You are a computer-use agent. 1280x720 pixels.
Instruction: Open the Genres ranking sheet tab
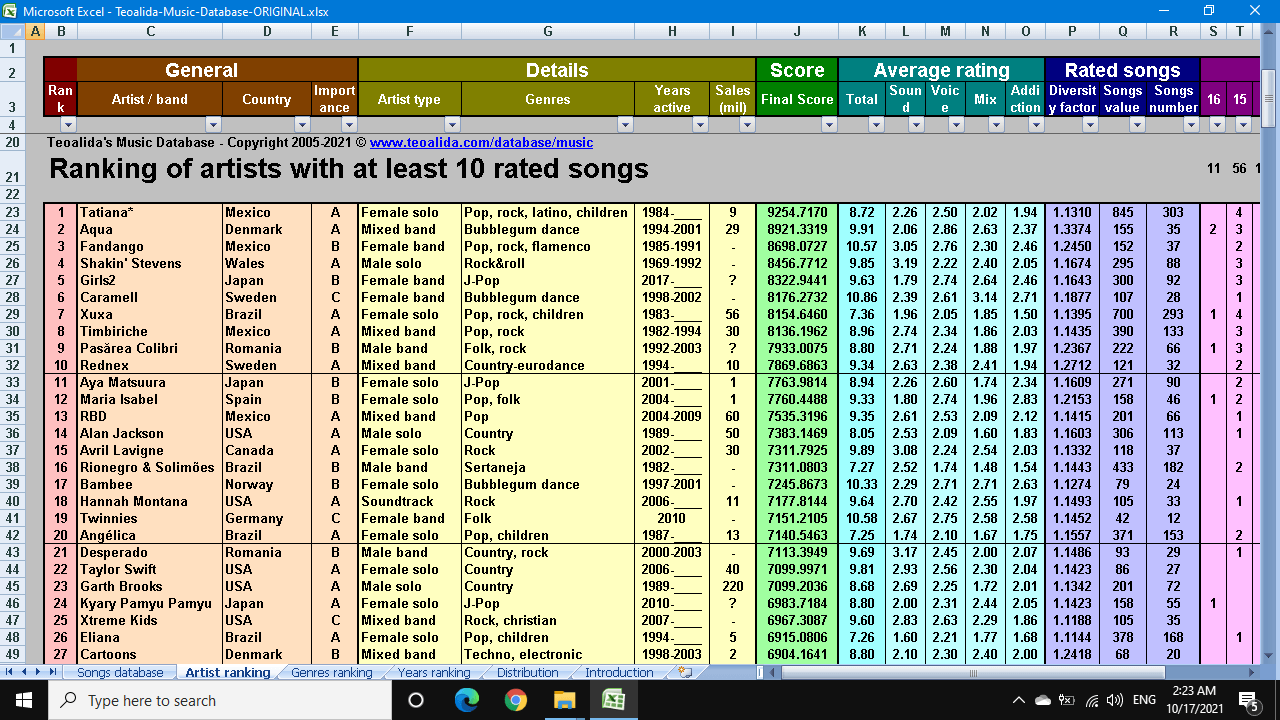(331, 673)
